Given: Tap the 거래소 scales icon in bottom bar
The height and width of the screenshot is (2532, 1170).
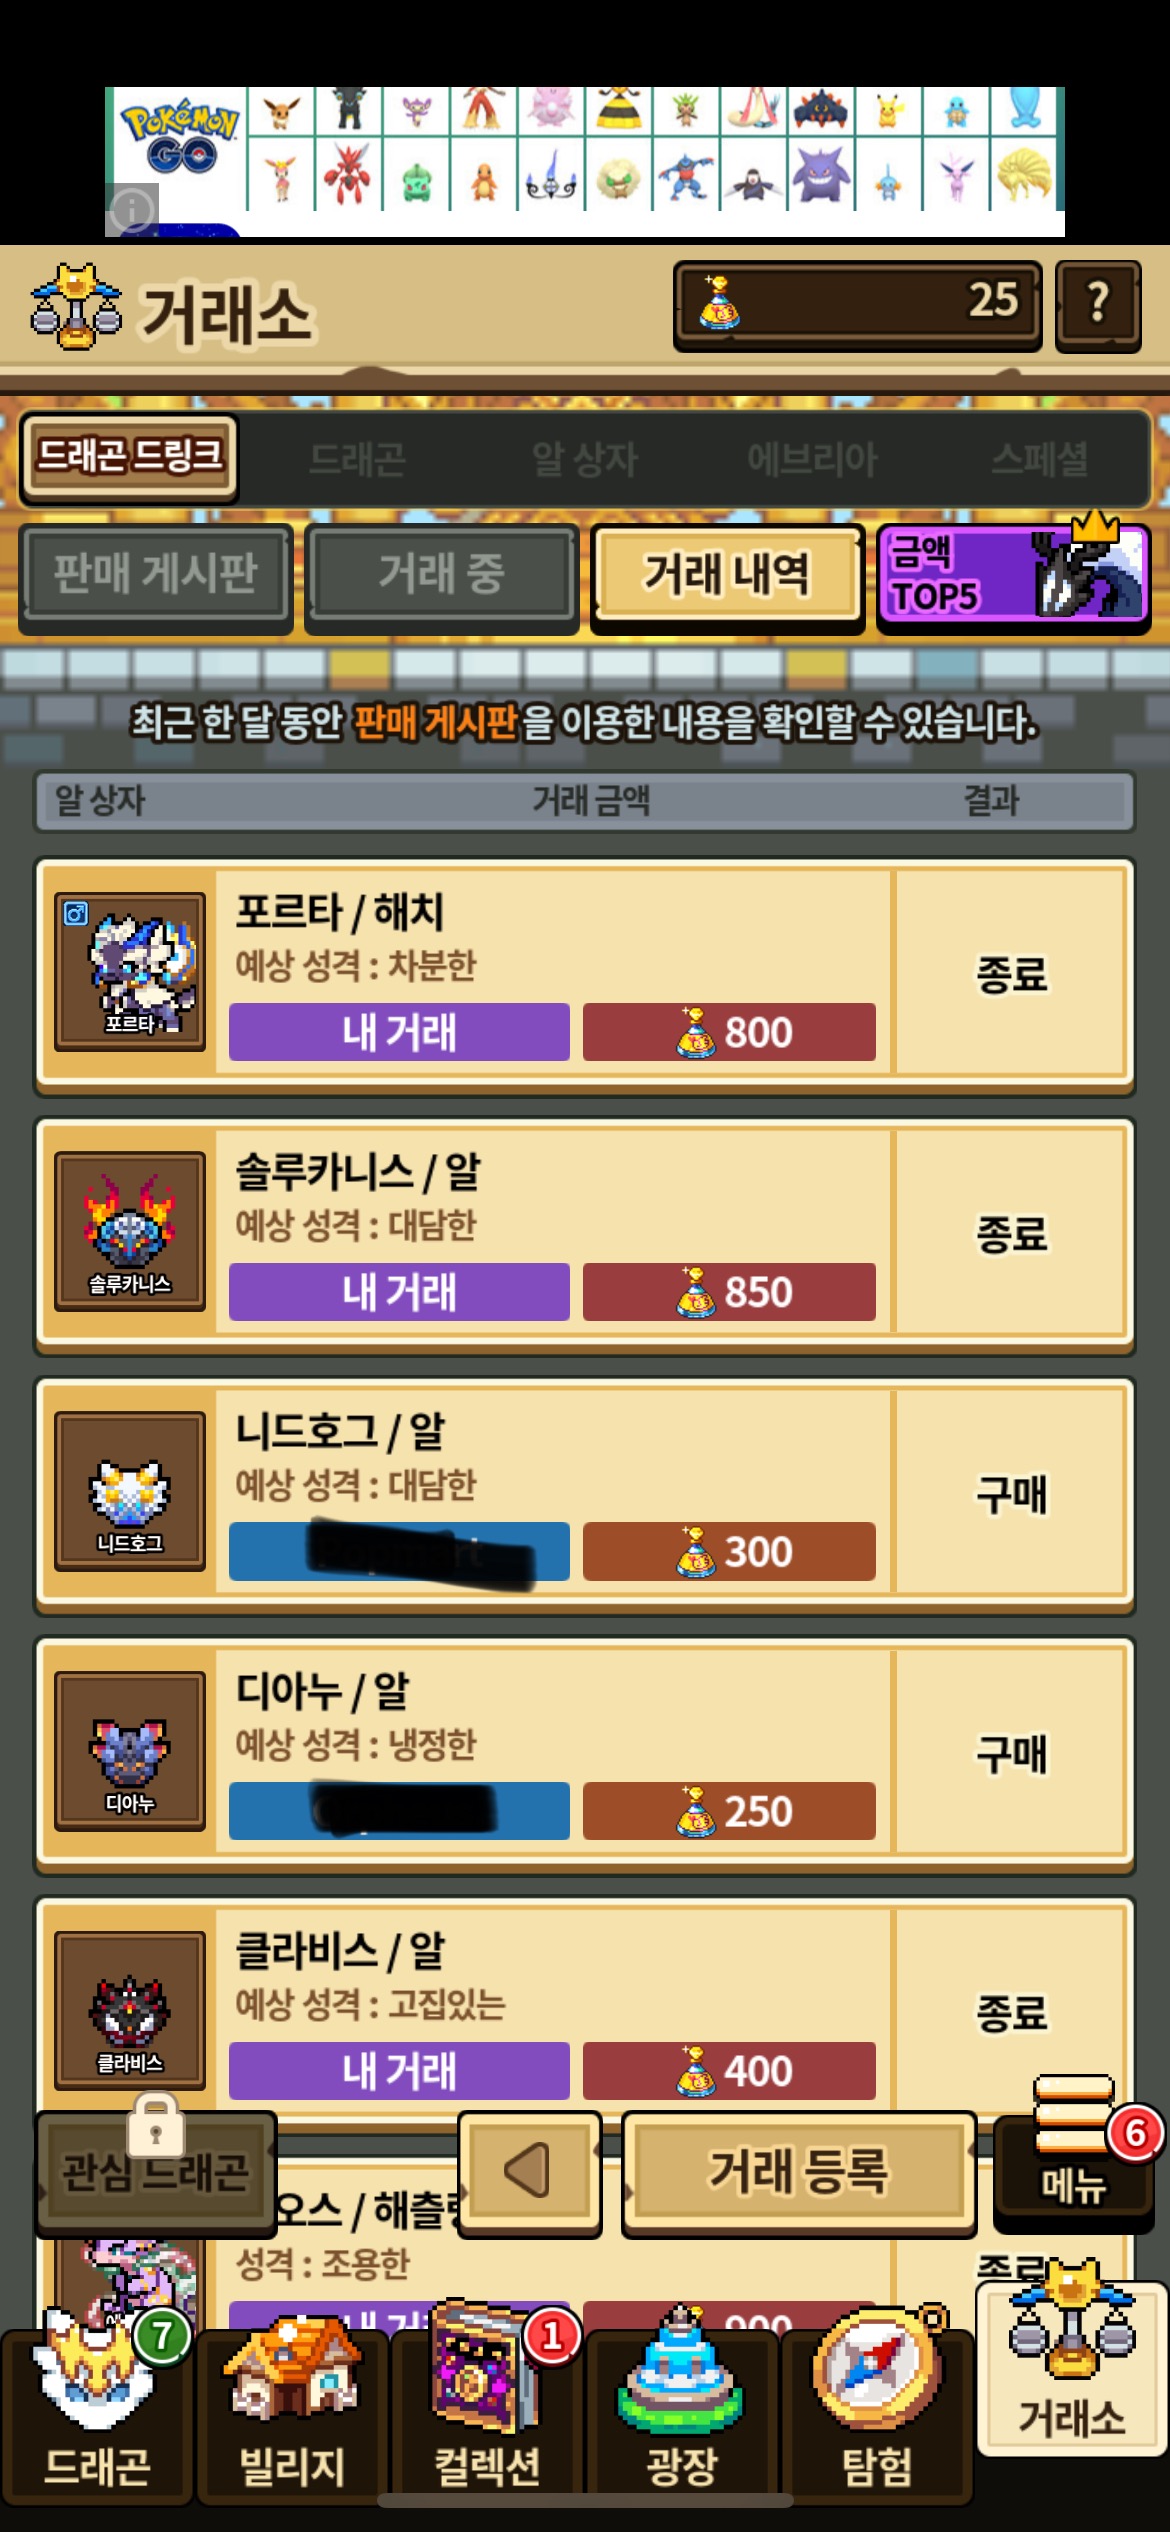Looking at the screenshot, I should tap(1071, 2365).
